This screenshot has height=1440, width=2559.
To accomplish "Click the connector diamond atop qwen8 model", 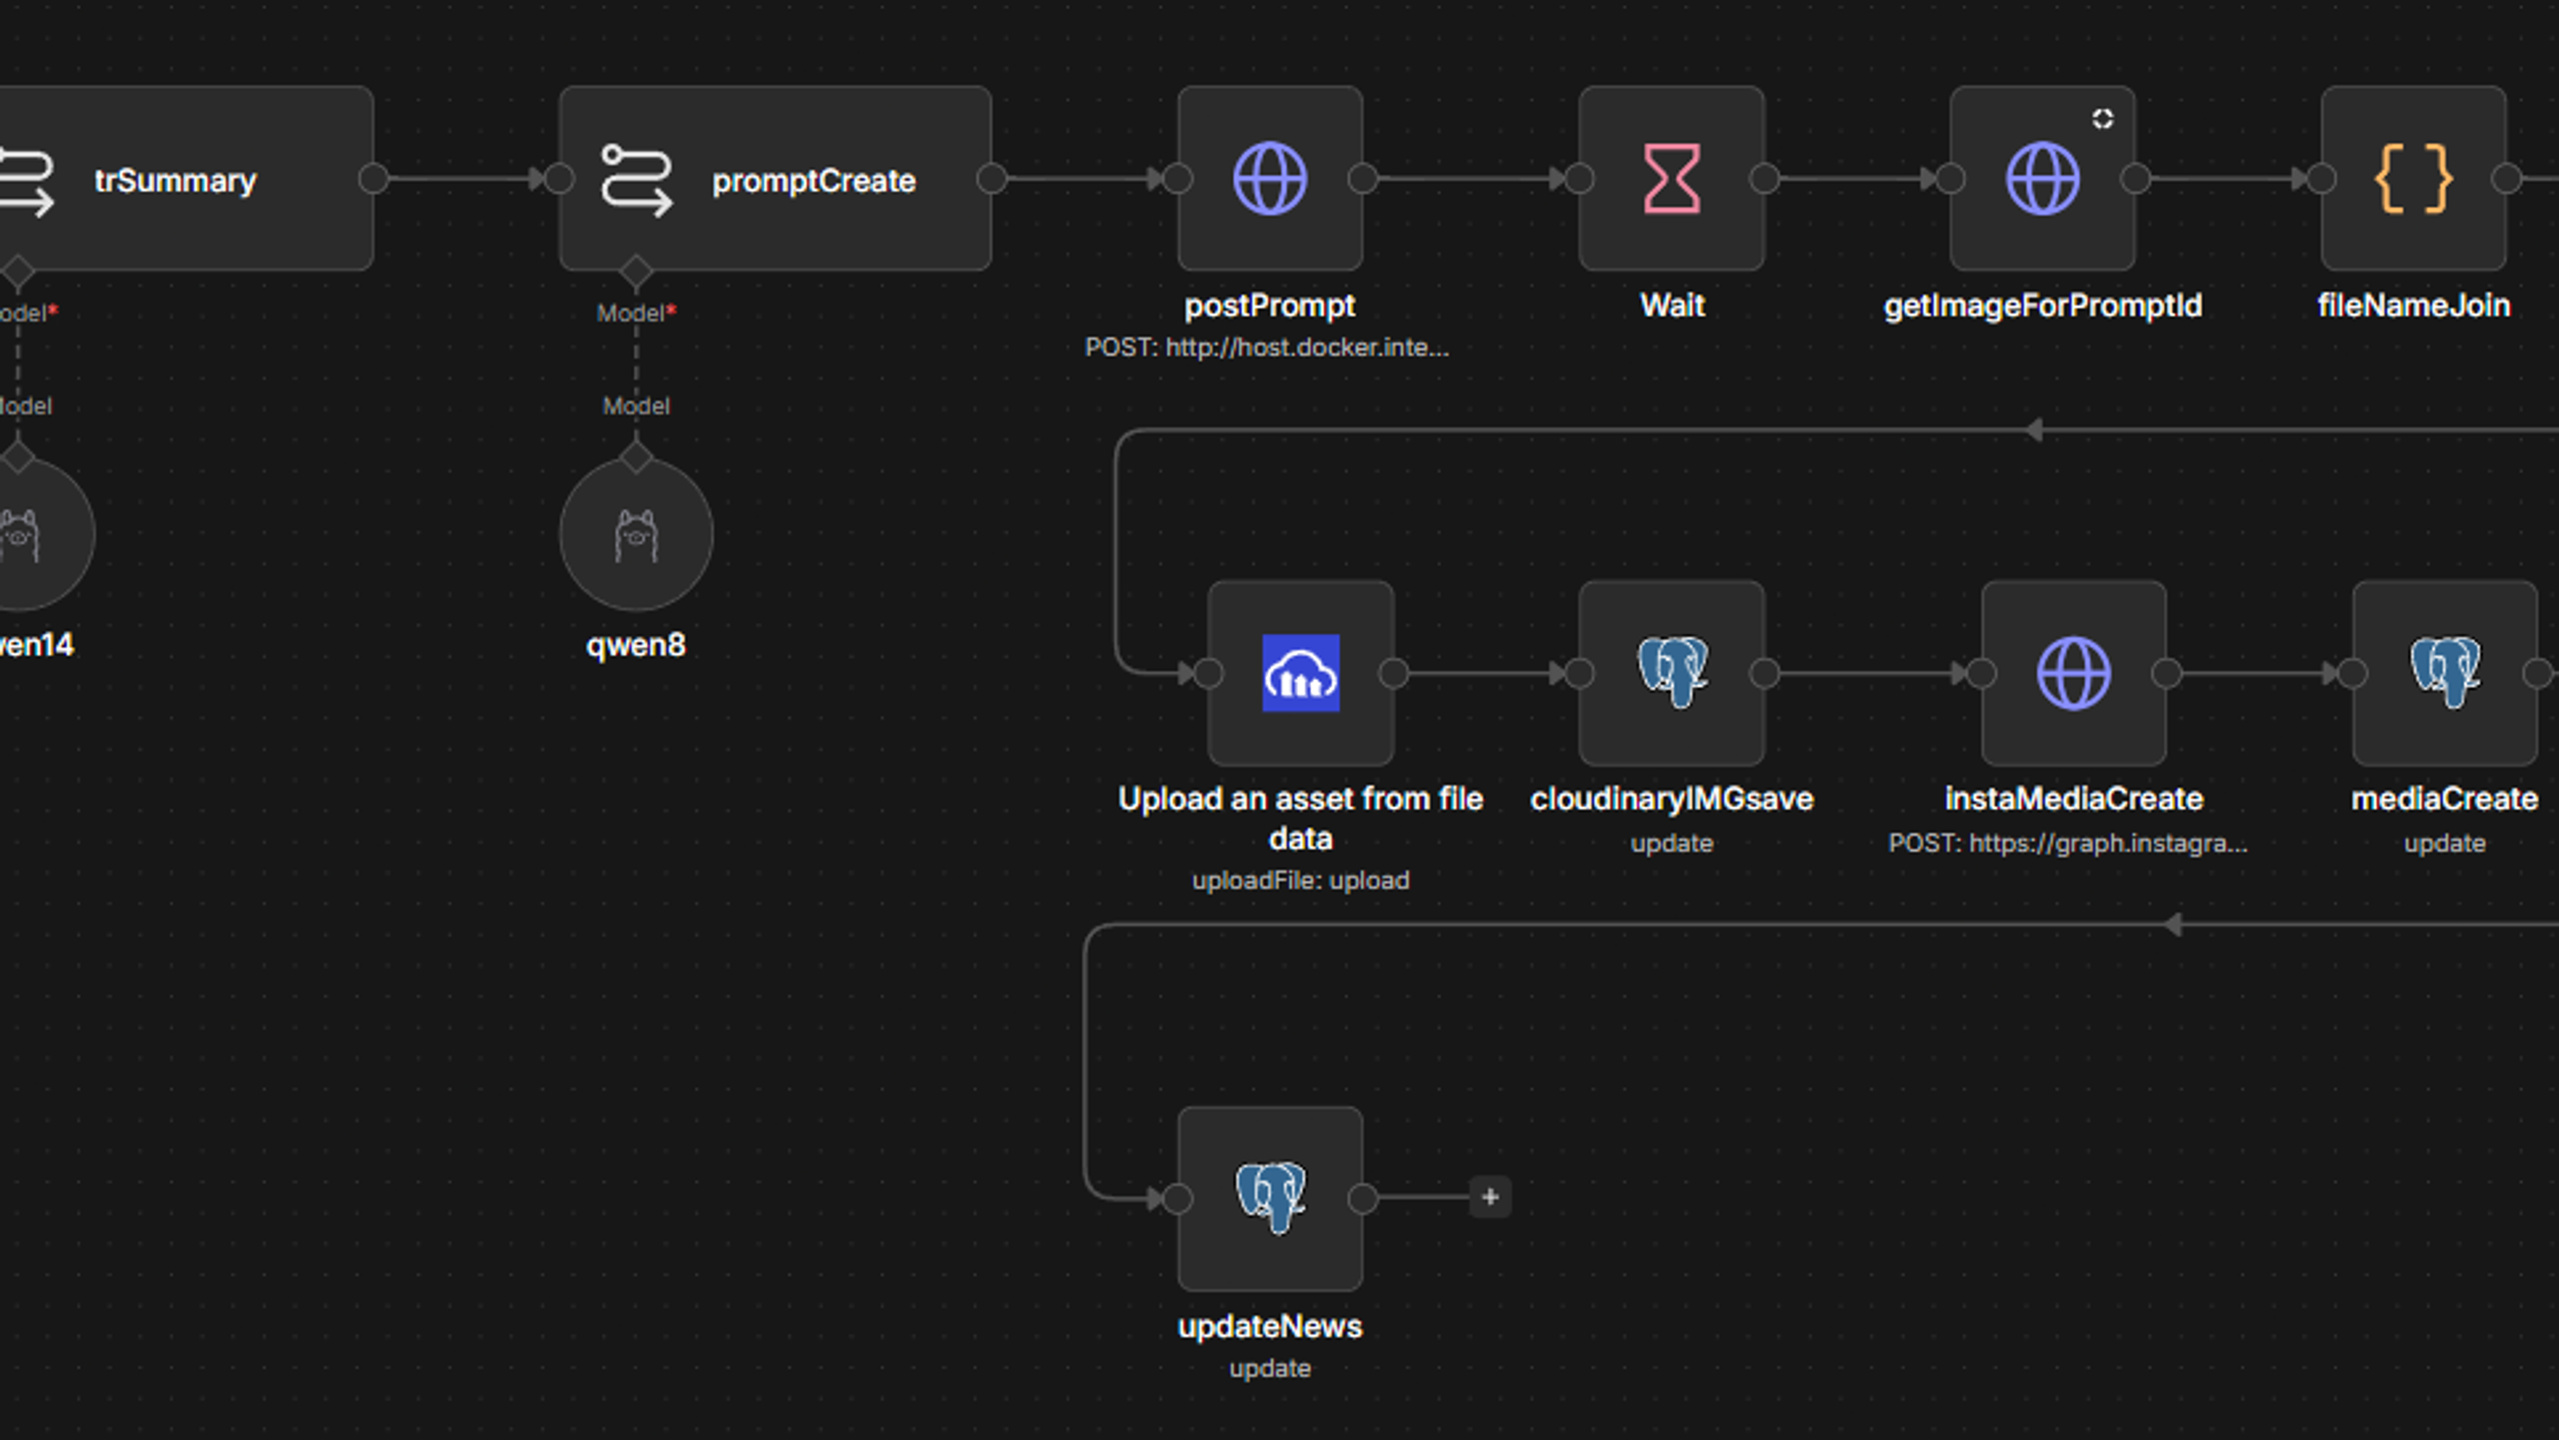I will click(636, 458).
